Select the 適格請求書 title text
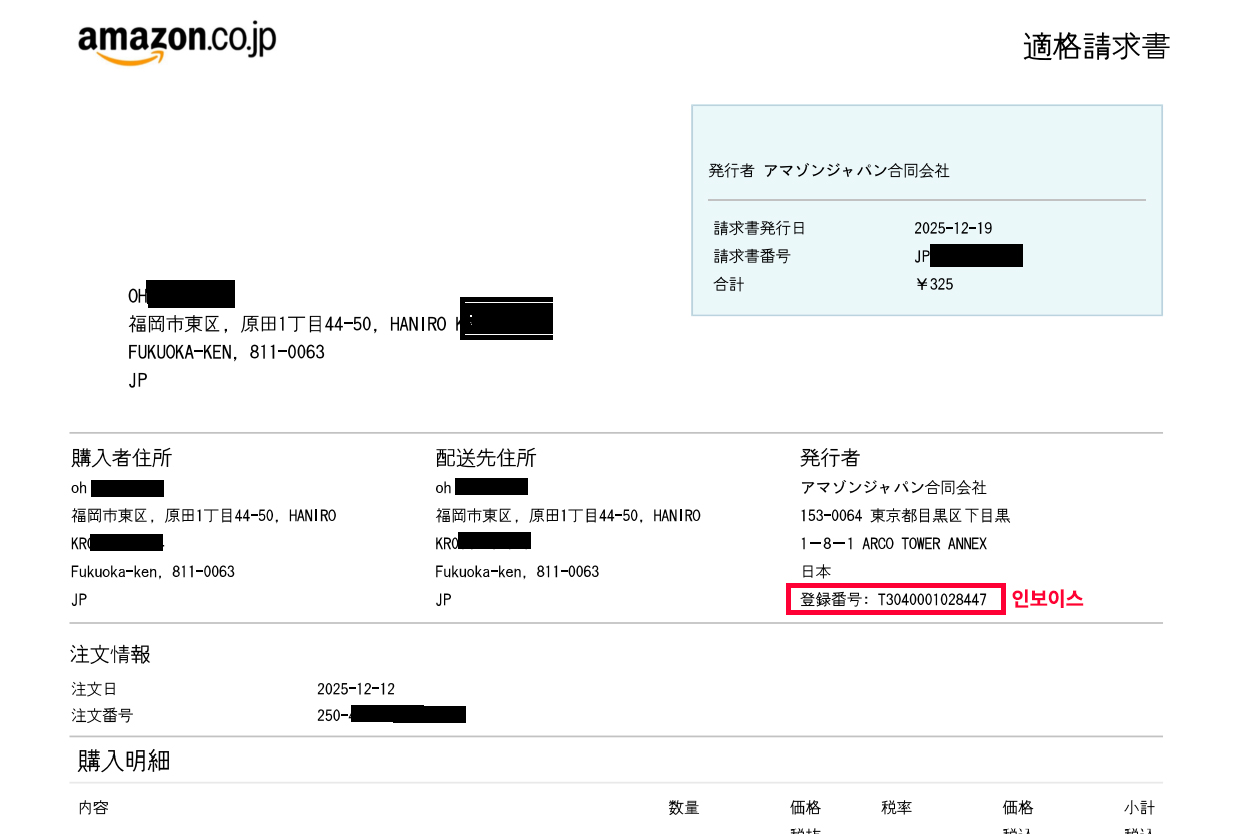The width and height of the screenshot is (1233, 834). tap(1095, 45)
